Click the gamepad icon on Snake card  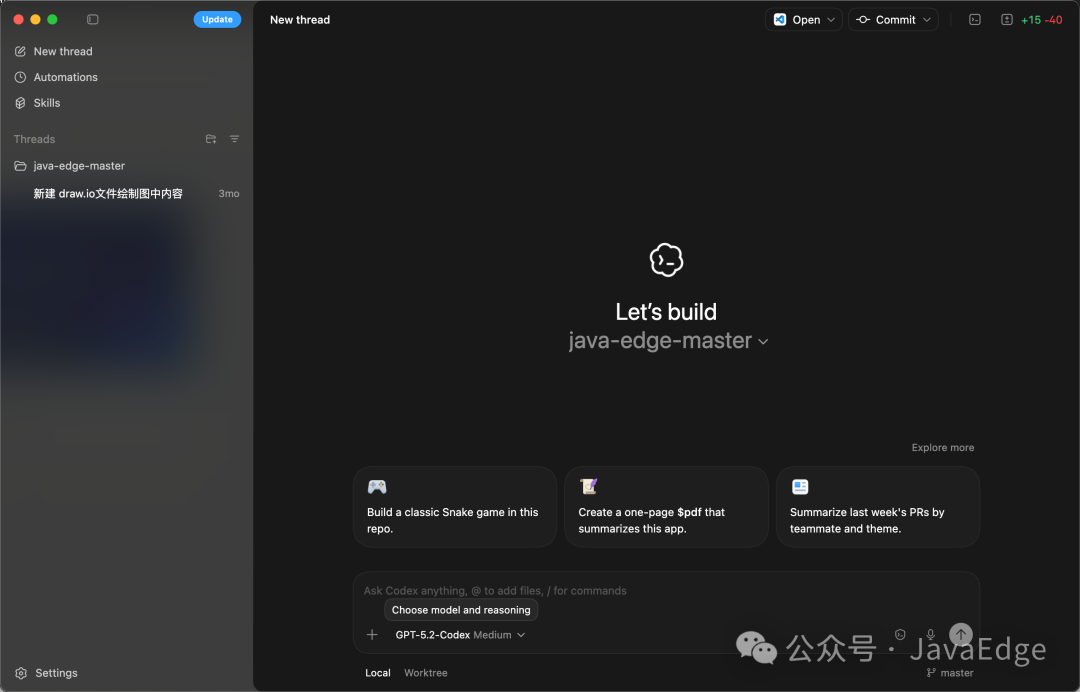pos(377,487)
